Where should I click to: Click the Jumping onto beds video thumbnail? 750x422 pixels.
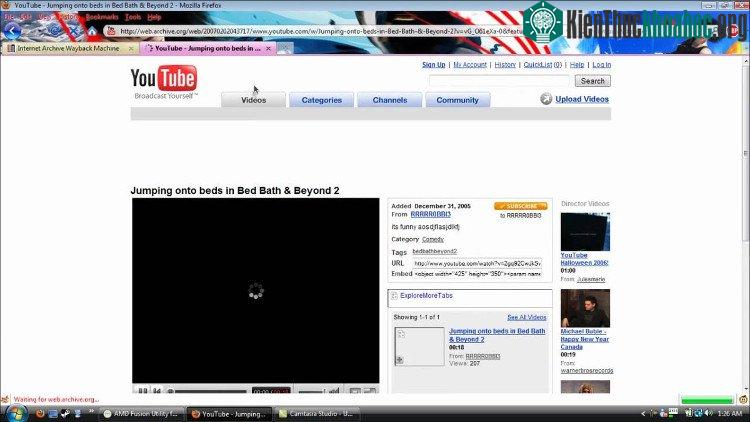pos(419,346)
